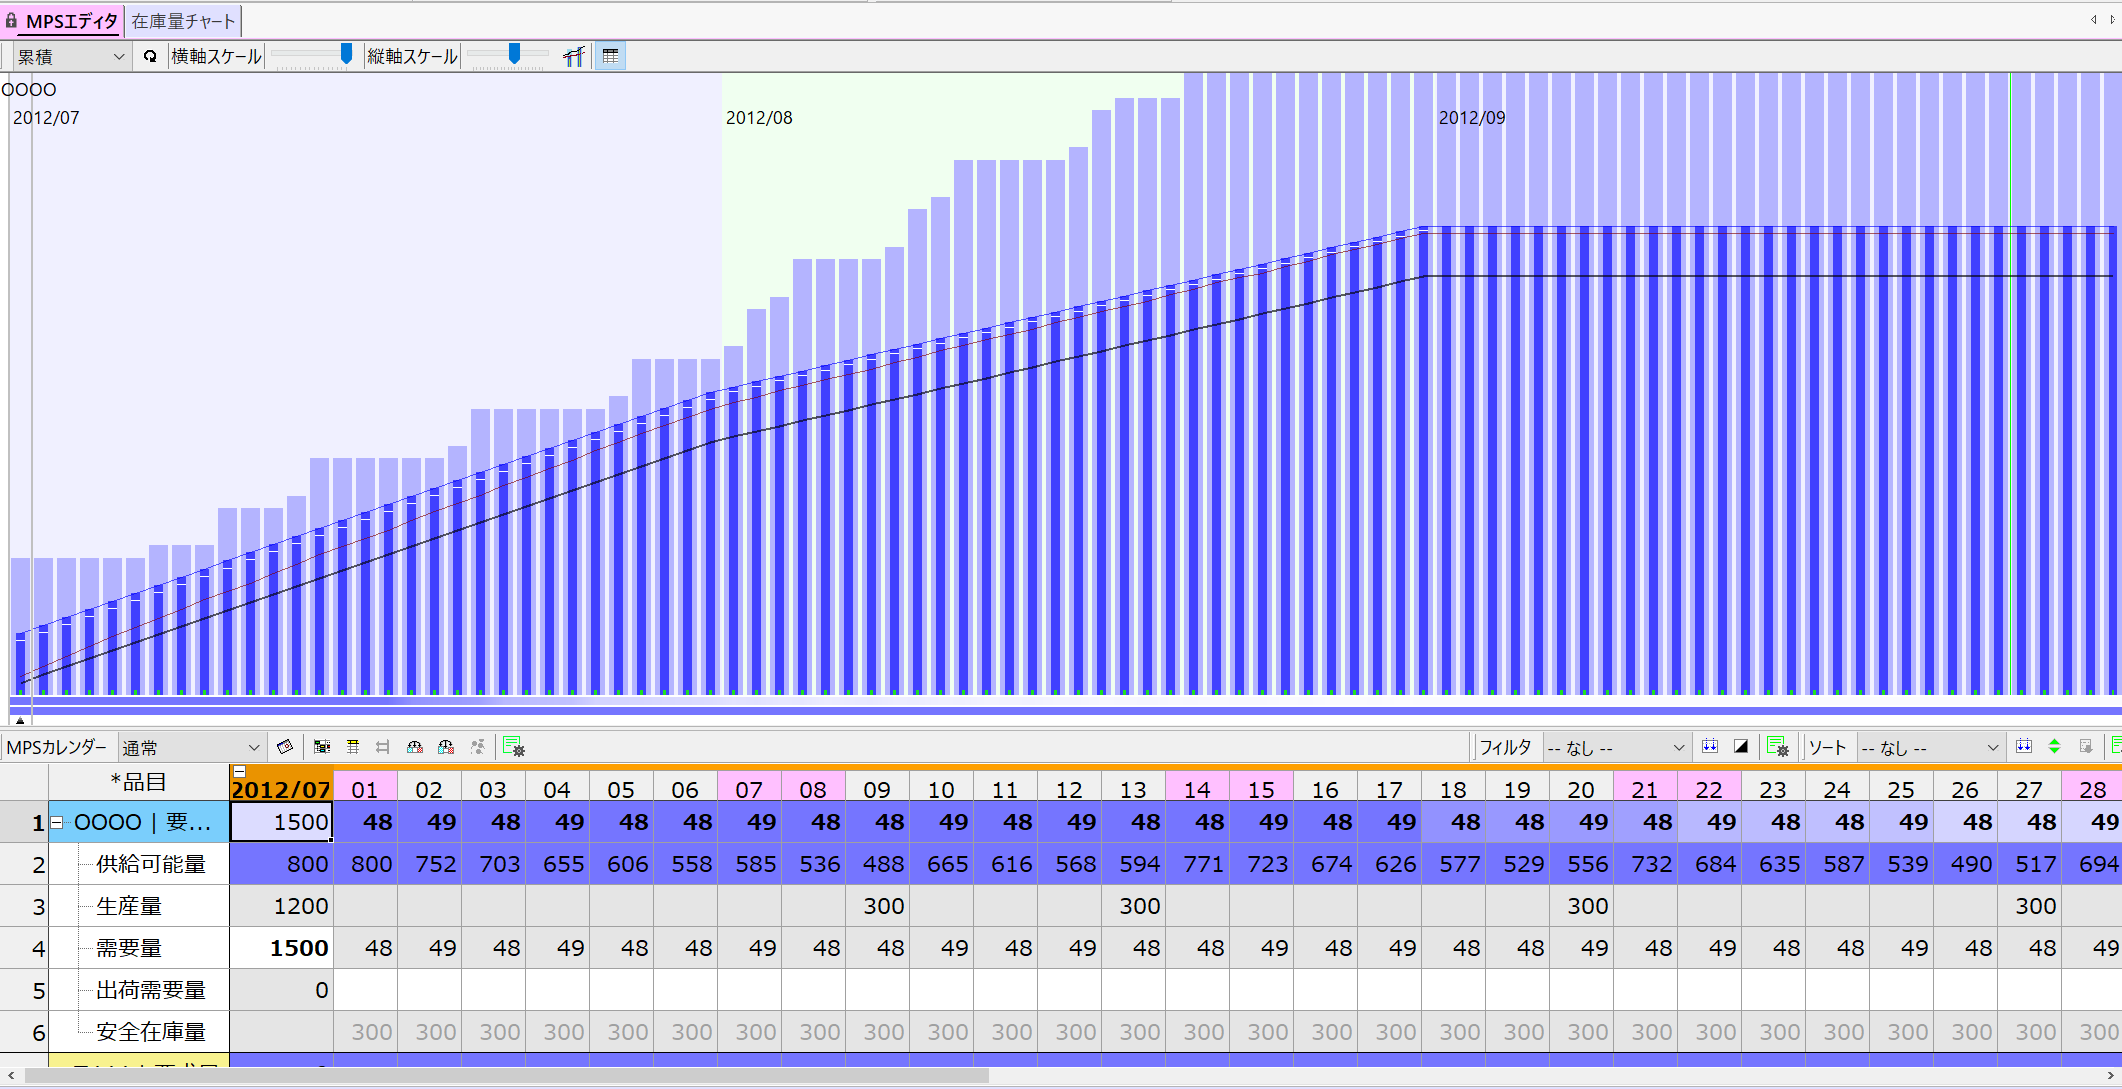This screenshot has height=1089, width=2122.
Task: Click the column width adjust icon
Action: (x=383, y=747)
